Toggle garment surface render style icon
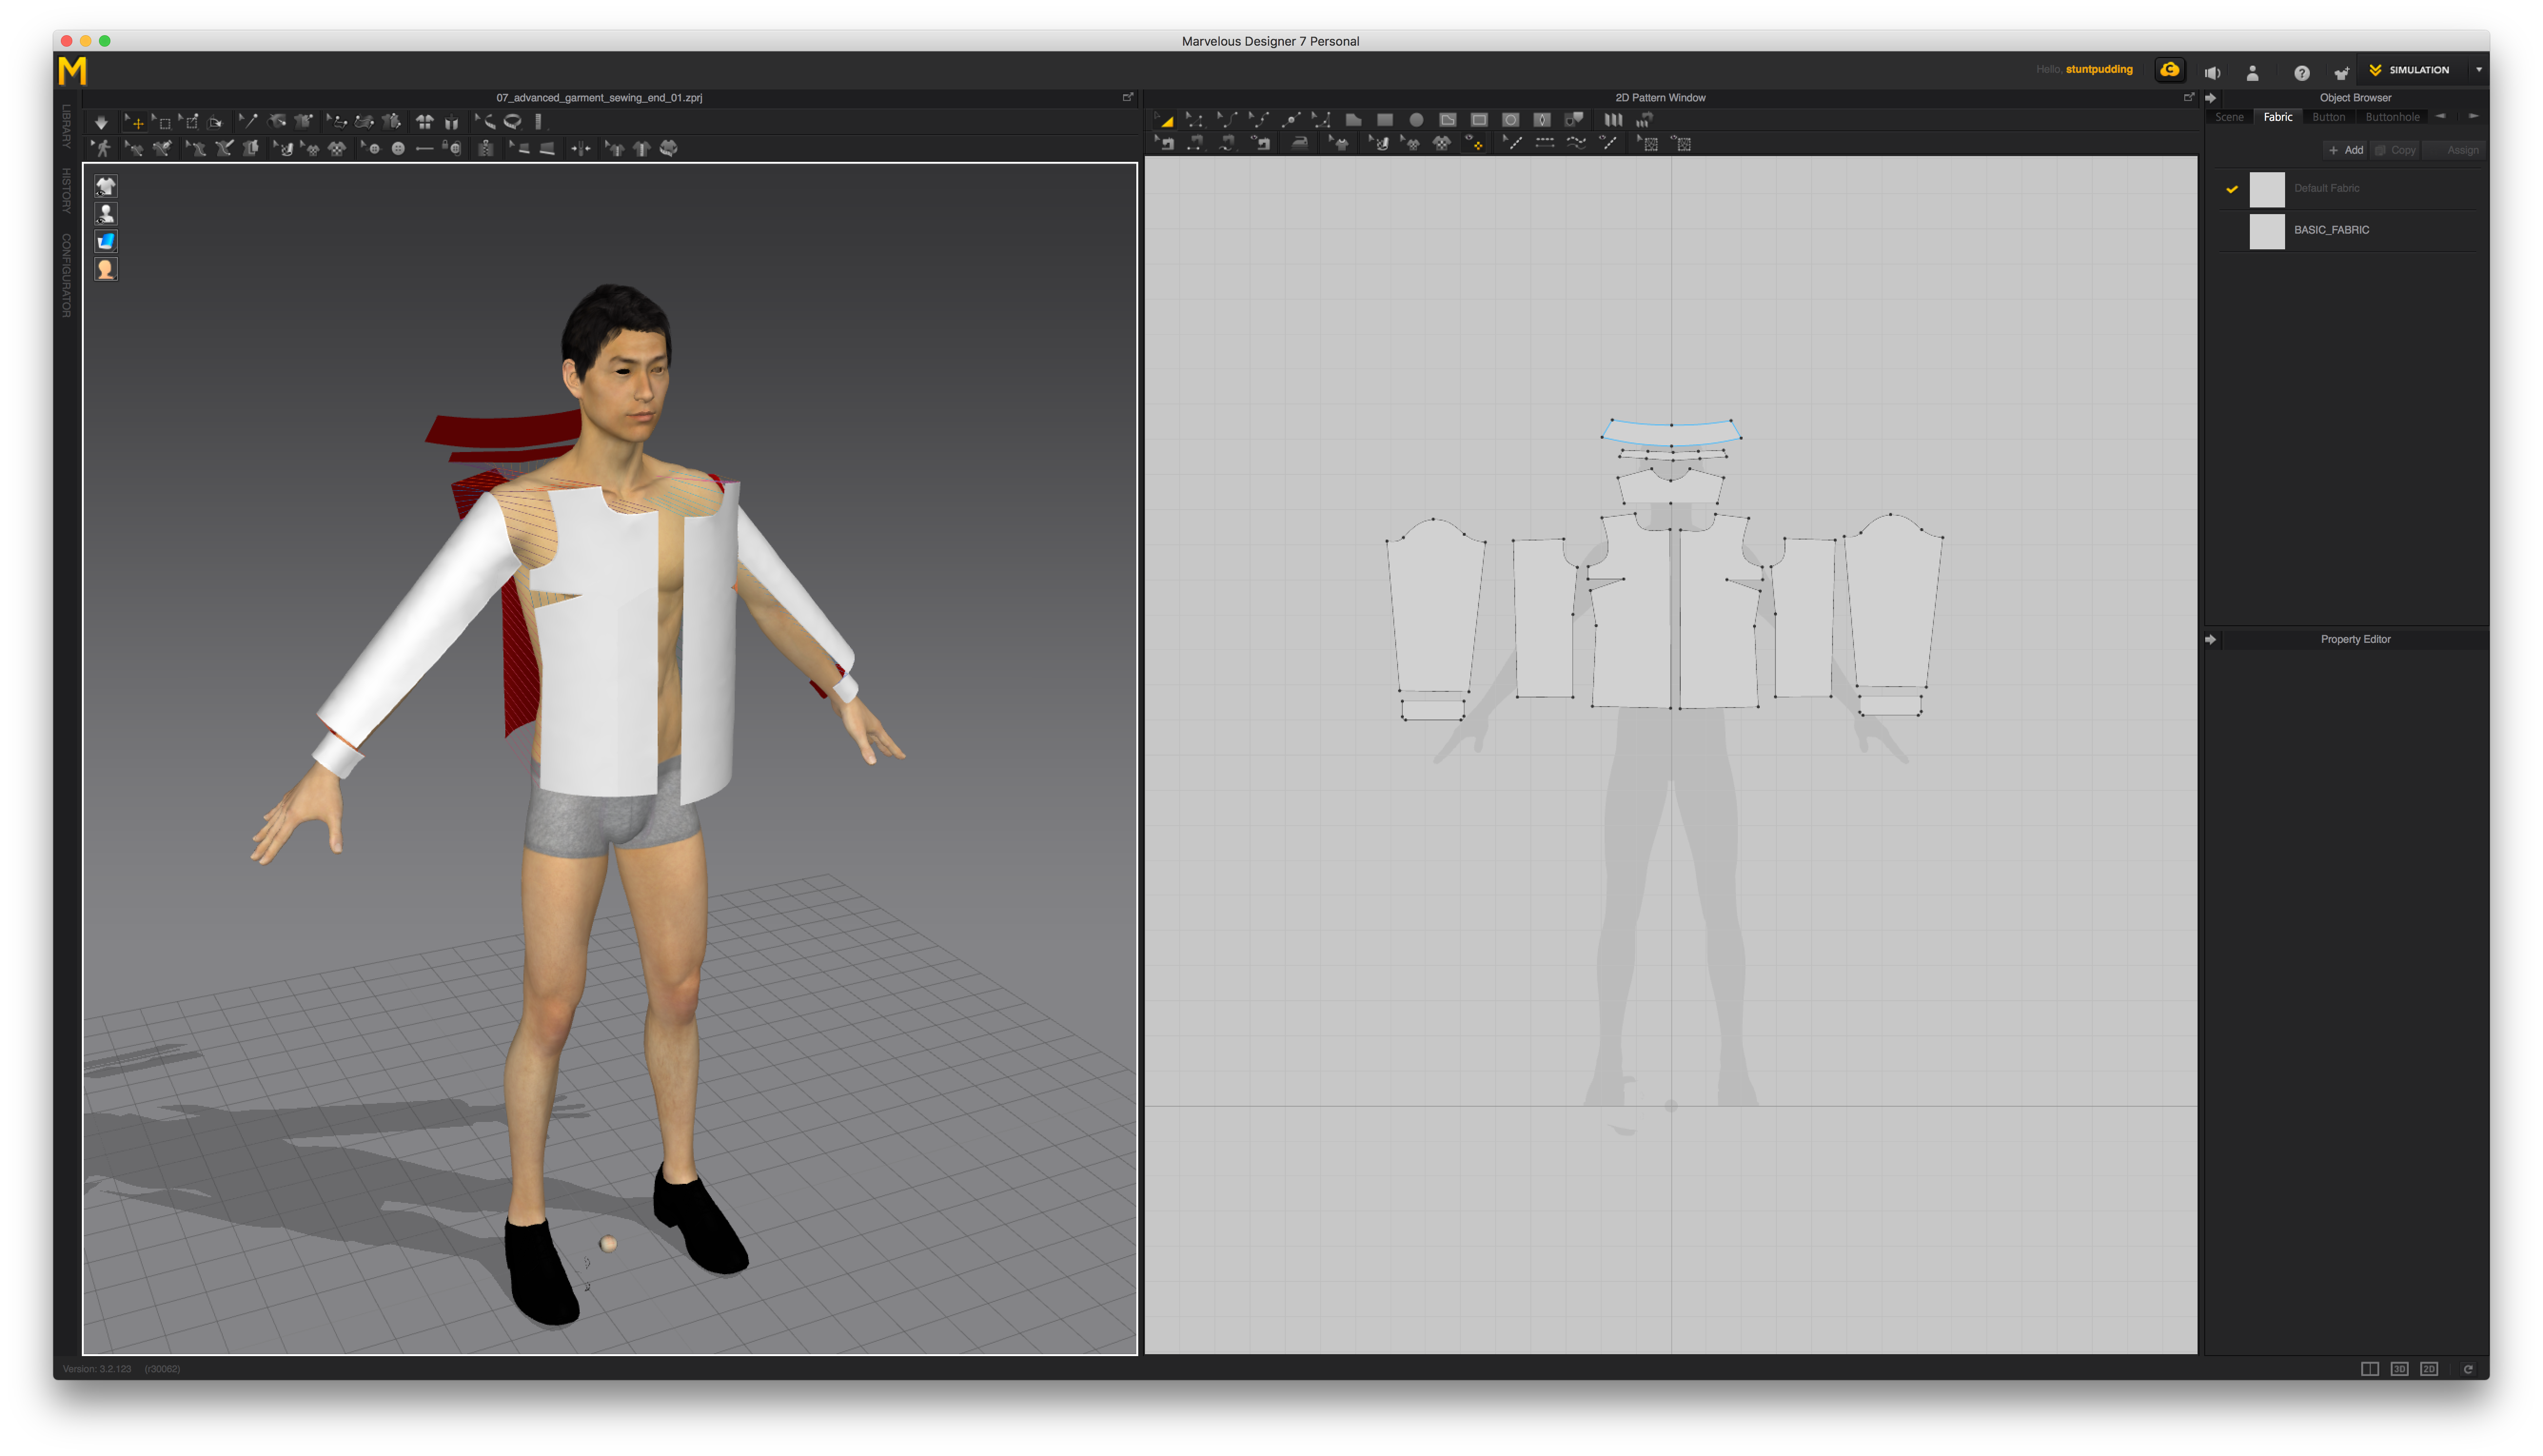Image resolution: width=2543 pixels, height=1456 pixels. tap(105, 241)
